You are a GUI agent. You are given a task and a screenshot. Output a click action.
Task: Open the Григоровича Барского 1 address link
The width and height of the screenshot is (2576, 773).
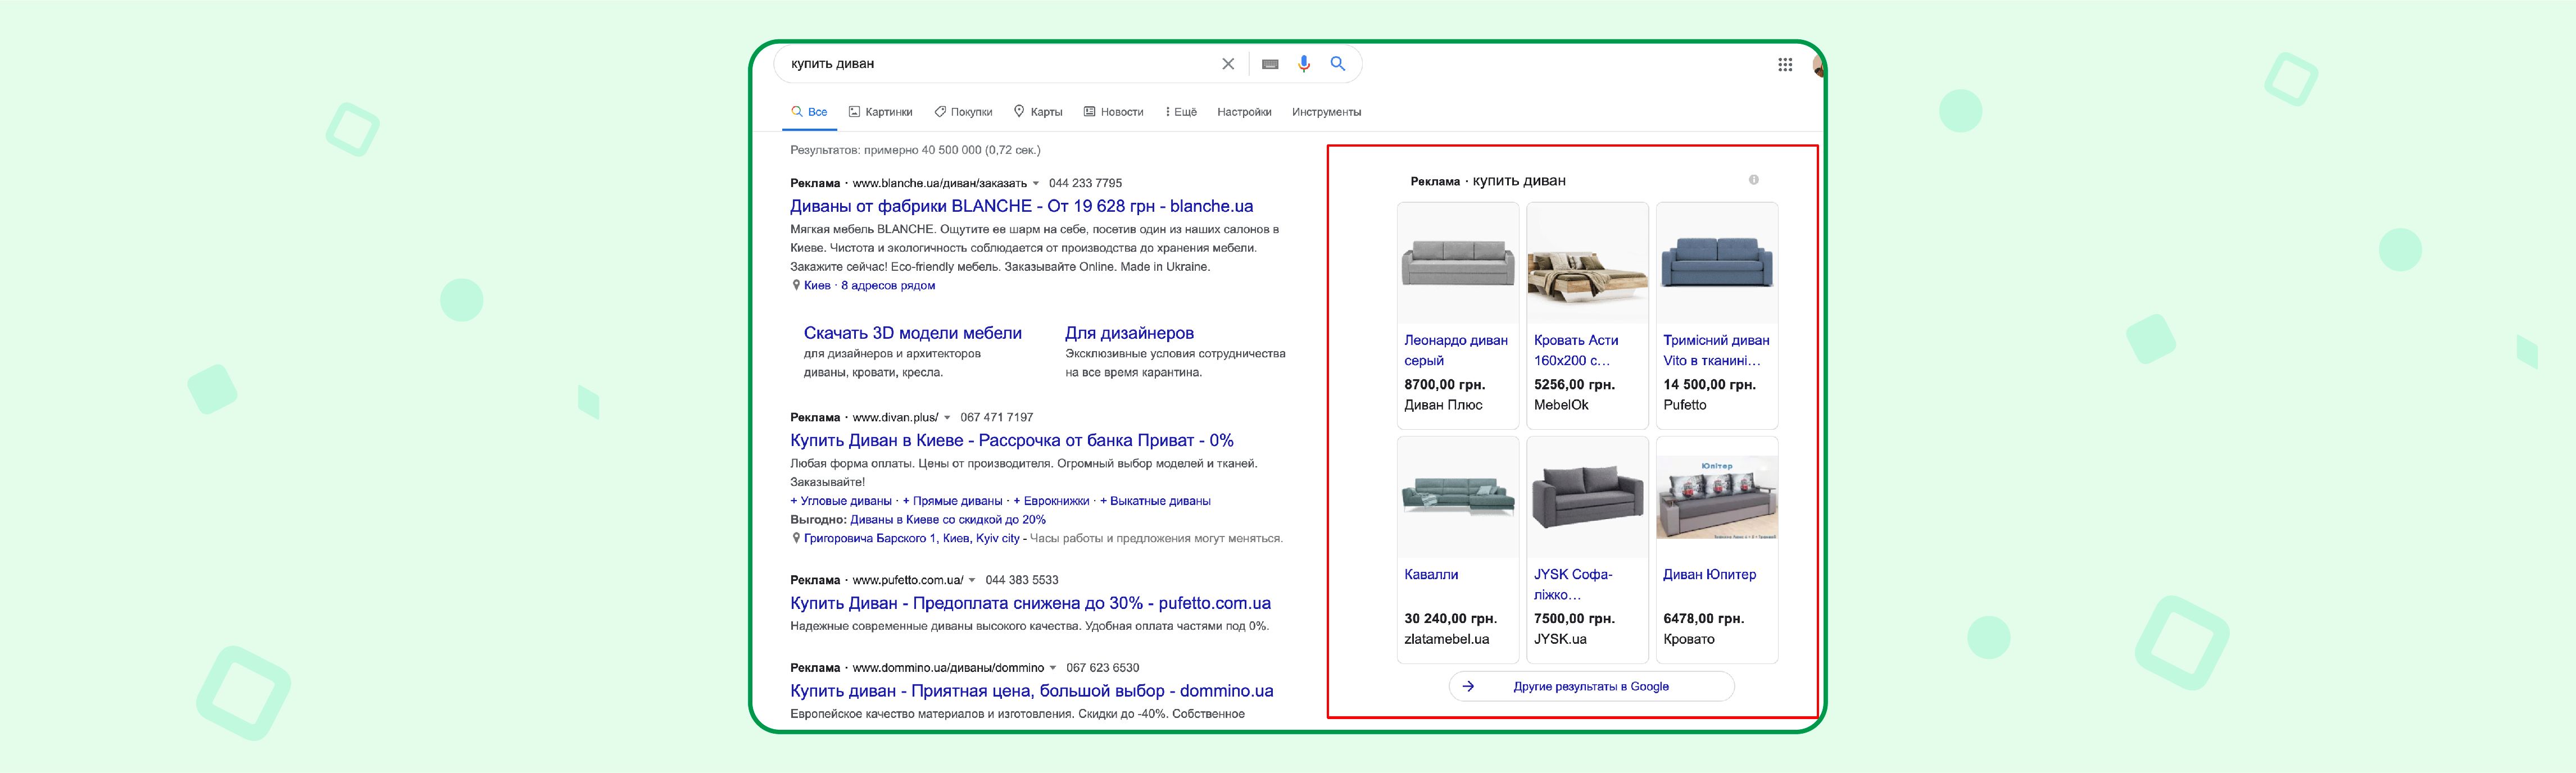click(912, 538)
